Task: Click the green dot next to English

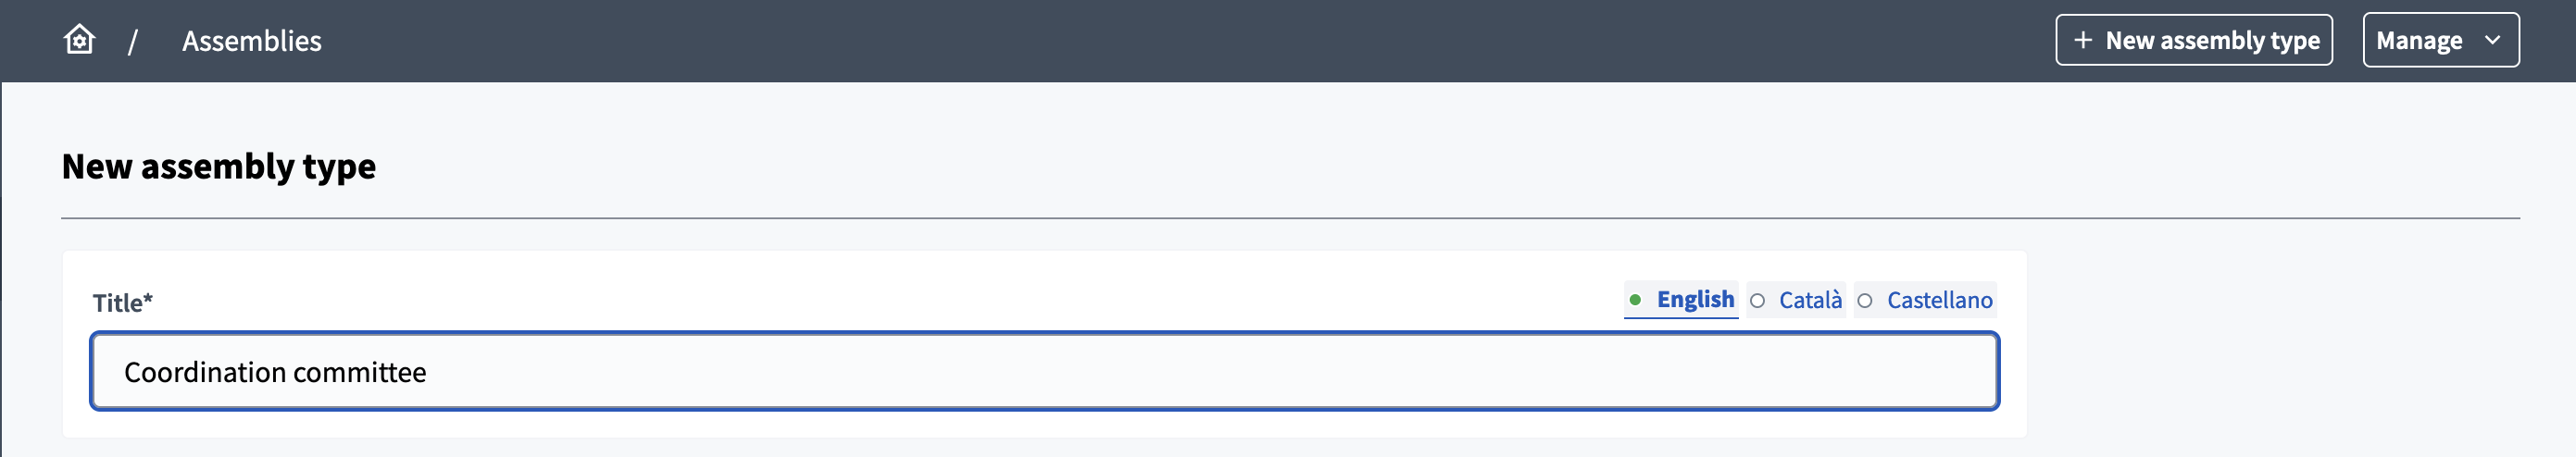Action: (1635, 300)
